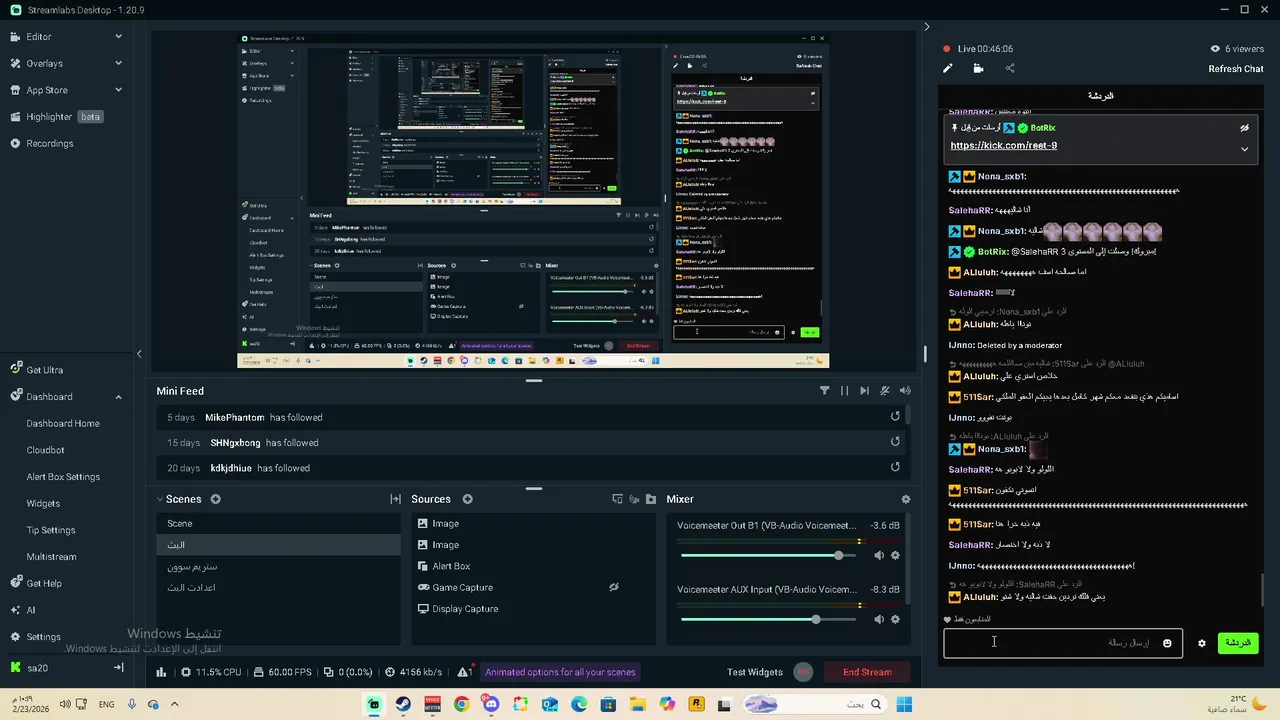Viewport: 1280px width, 720px height.
Task: Expand the Editor chevron arrow
Action: click(118, 37)
